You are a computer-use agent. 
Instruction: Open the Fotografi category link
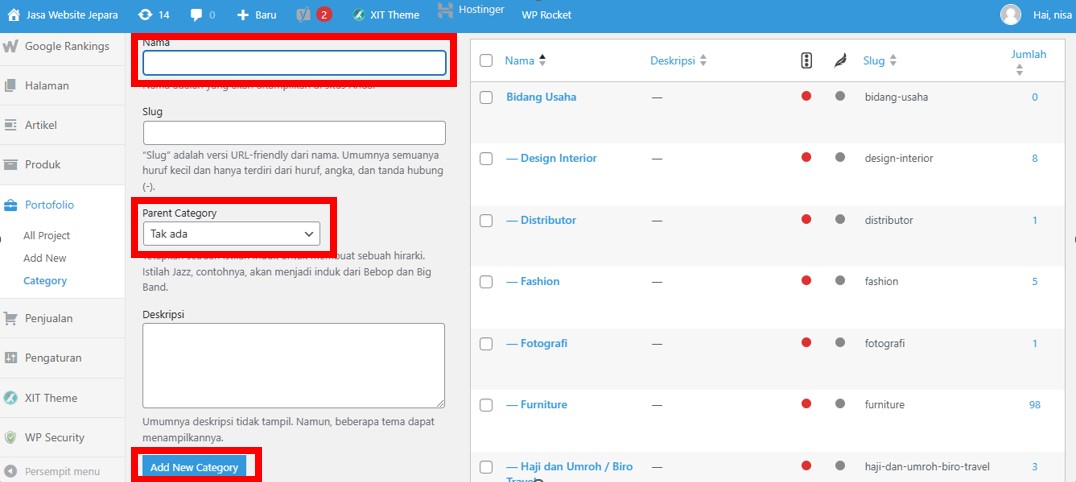(537, 343)
